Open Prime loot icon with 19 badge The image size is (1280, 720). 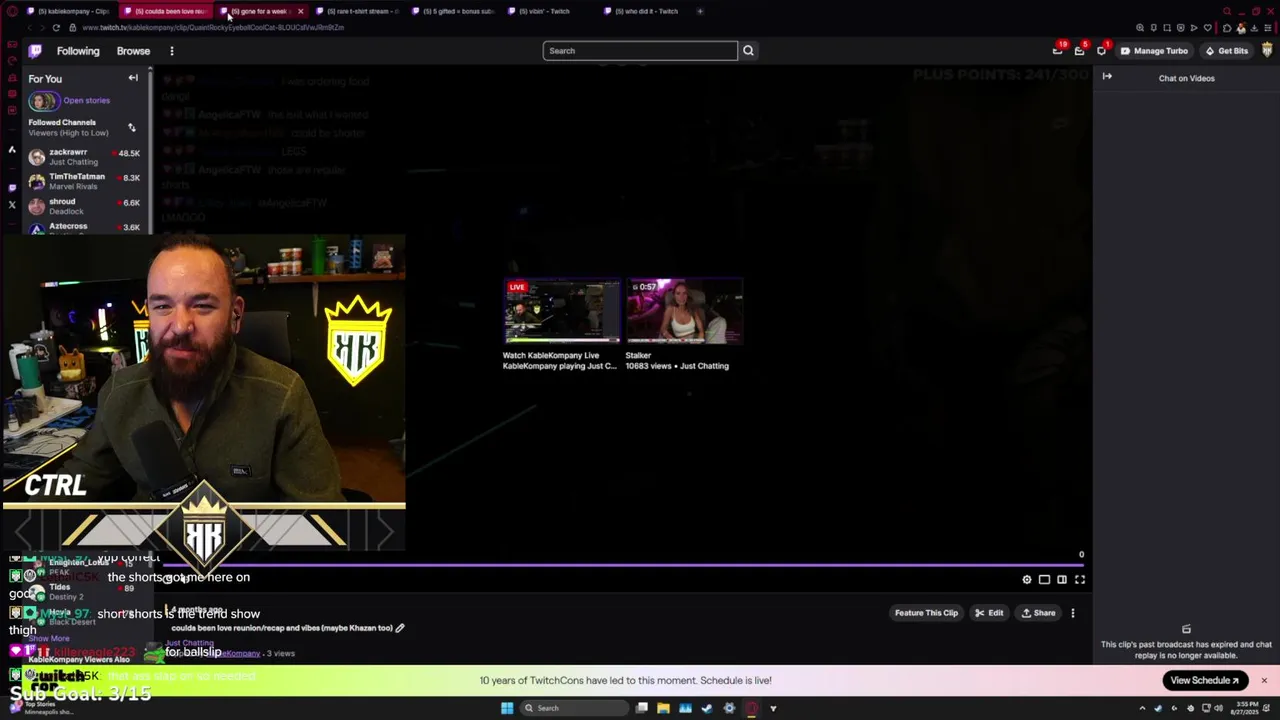point(1058,50)
